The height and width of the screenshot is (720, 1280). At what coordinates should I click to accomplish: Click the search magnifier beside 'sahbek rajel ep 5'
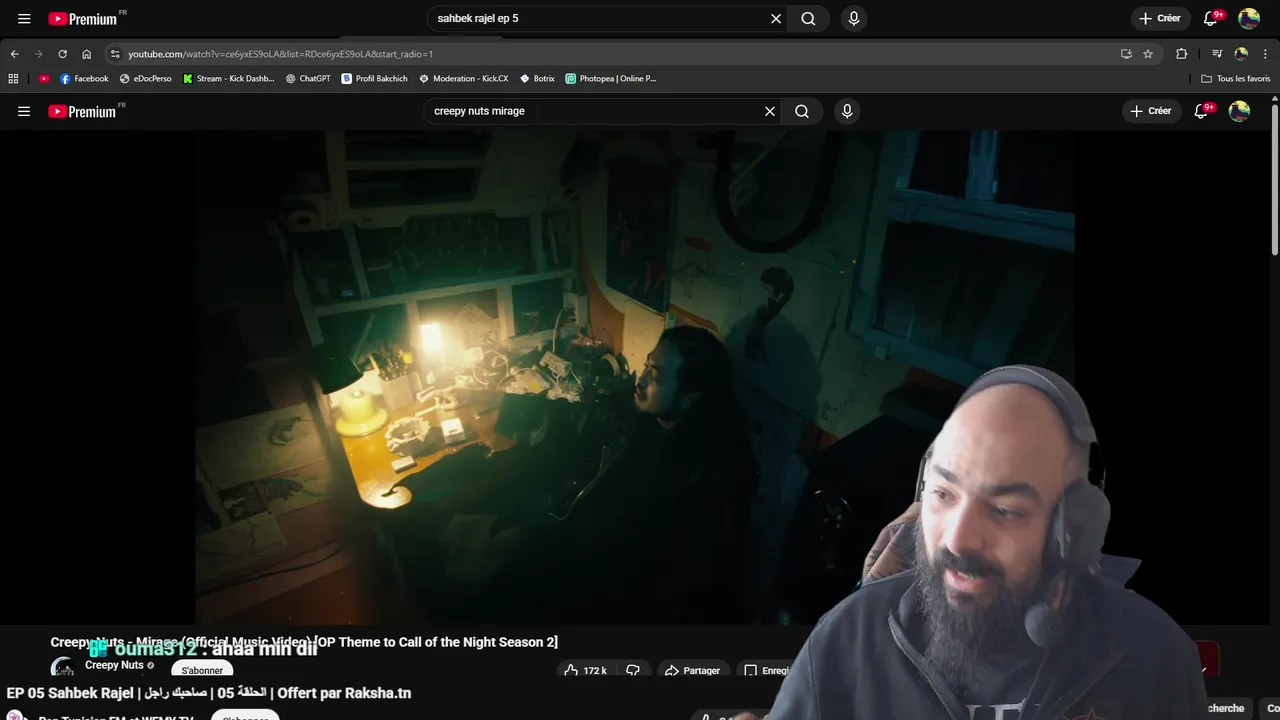pos(808,18)
